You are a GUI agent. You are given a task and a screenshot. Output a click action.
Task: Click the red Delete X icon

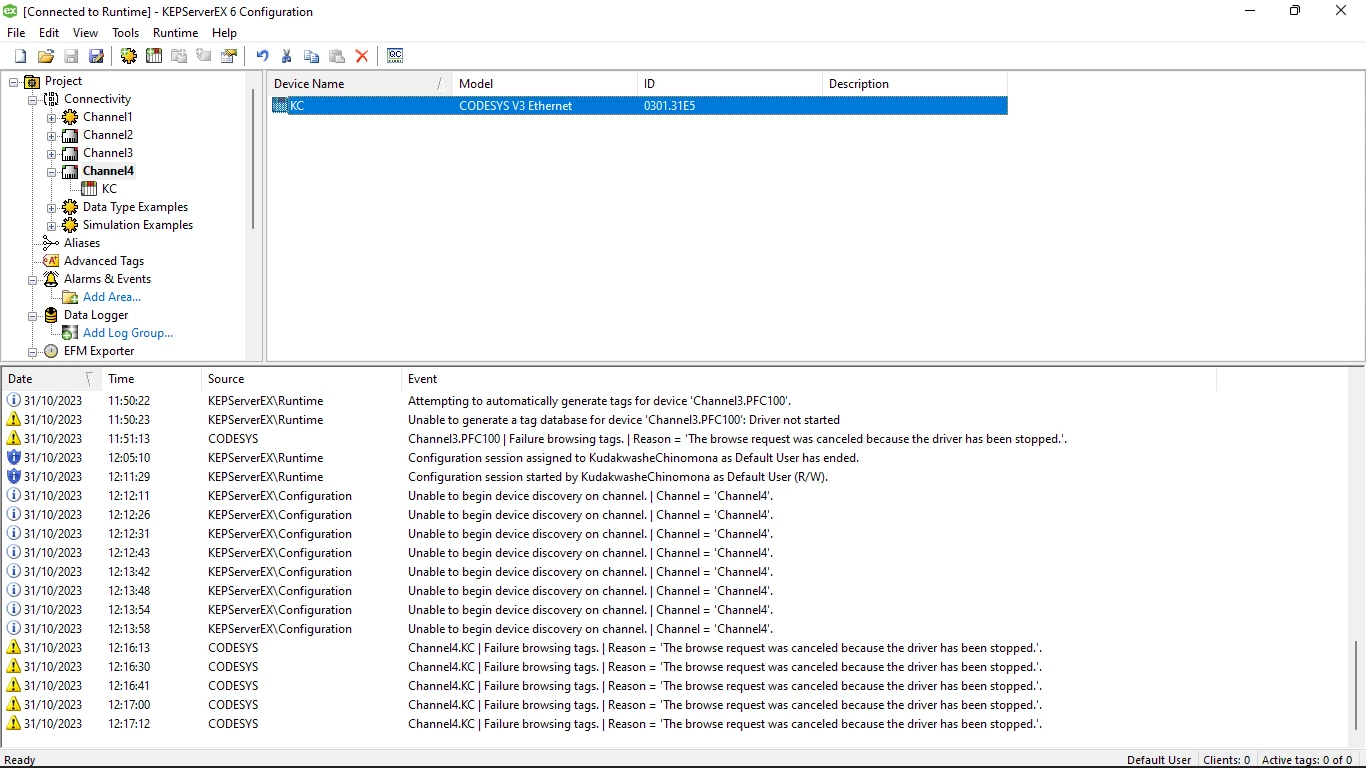(x=362, y=56)
